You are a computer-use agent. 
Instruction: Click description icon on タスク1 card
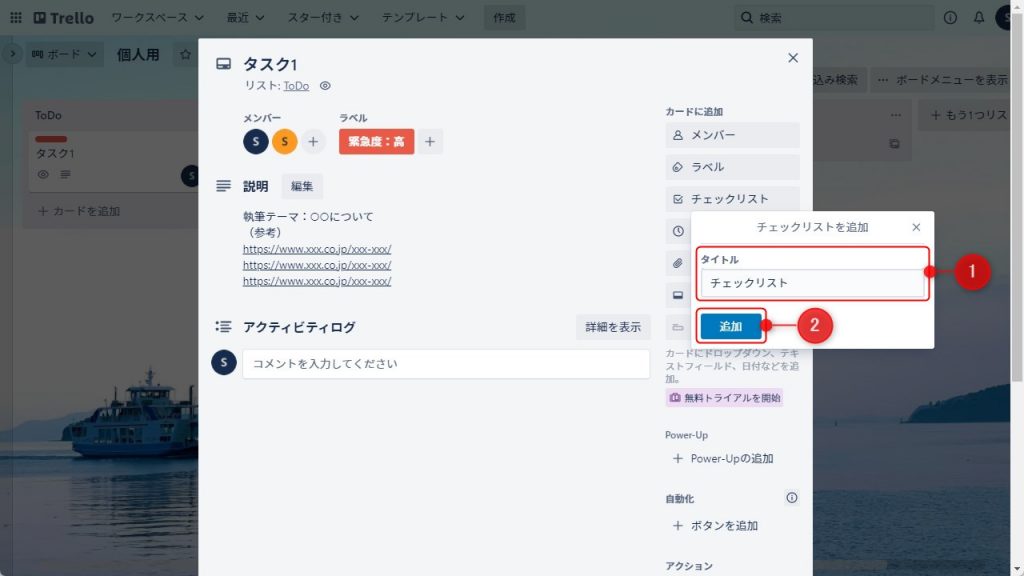(x=65, y=174)
